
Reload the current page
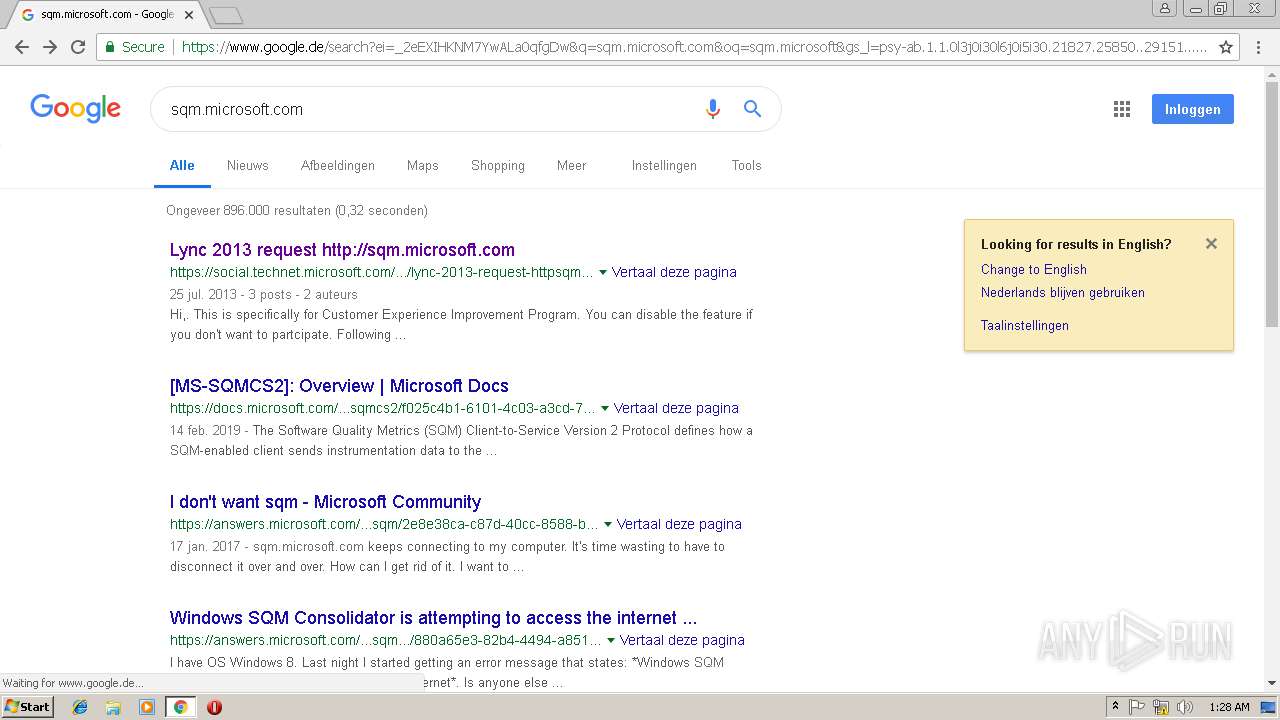click(78, 47)
